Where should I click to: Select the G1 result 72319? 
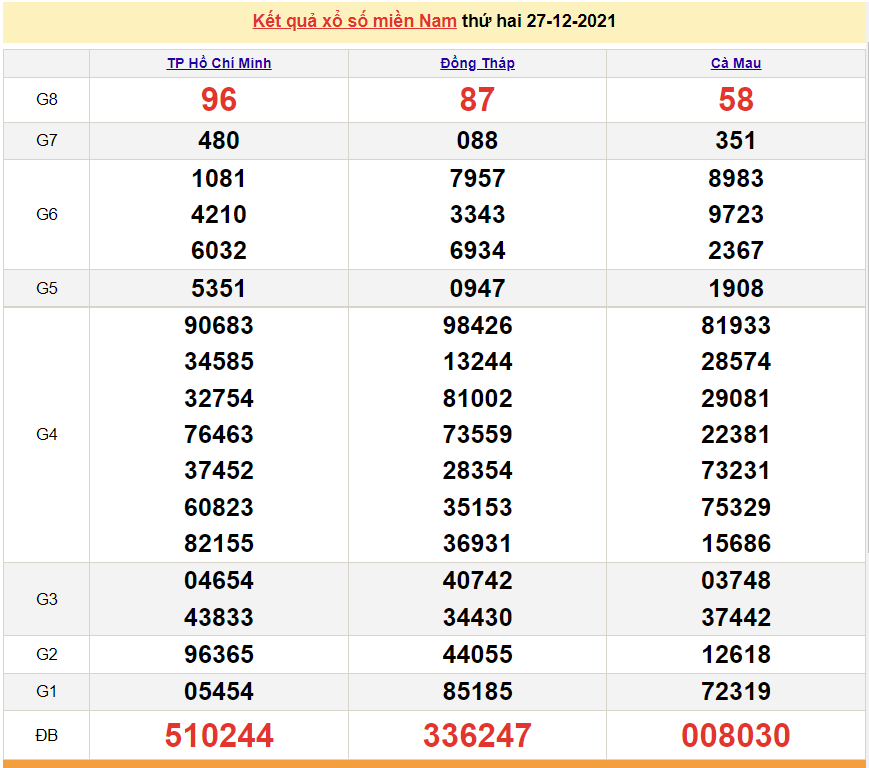point(736,691)
